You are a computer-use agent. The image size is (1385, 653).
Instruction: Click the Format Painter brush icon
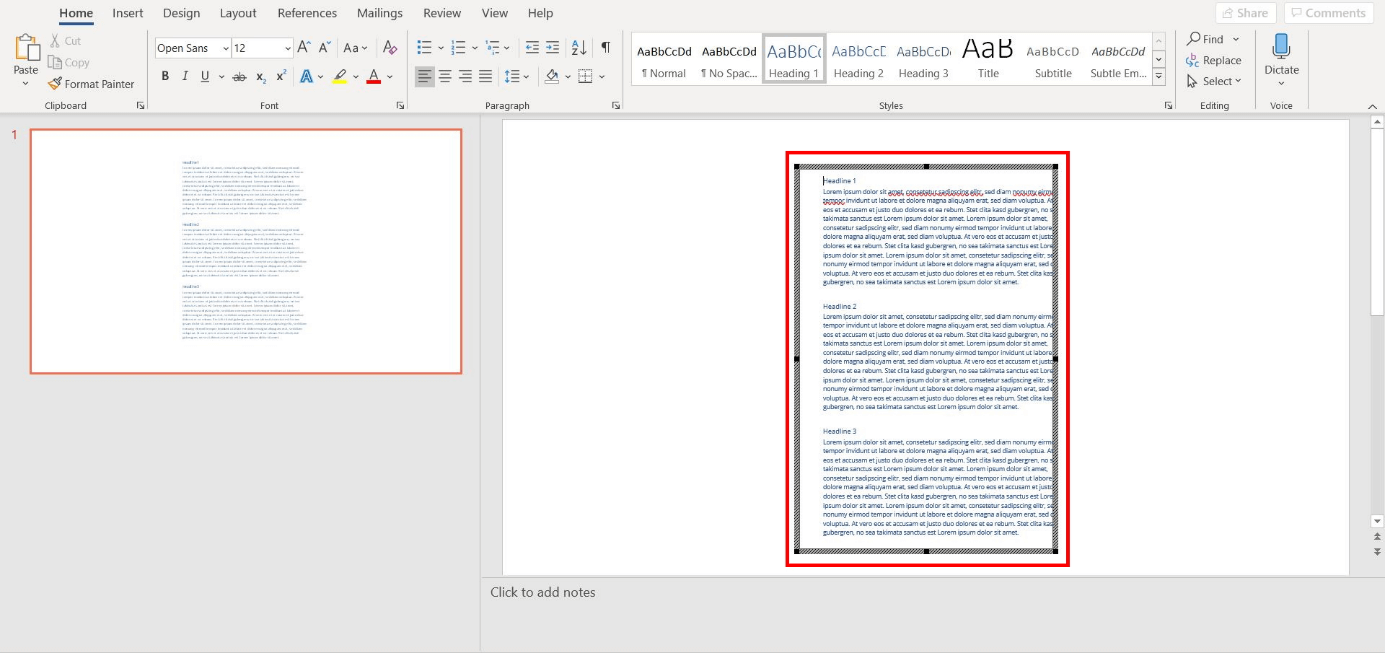55,84
